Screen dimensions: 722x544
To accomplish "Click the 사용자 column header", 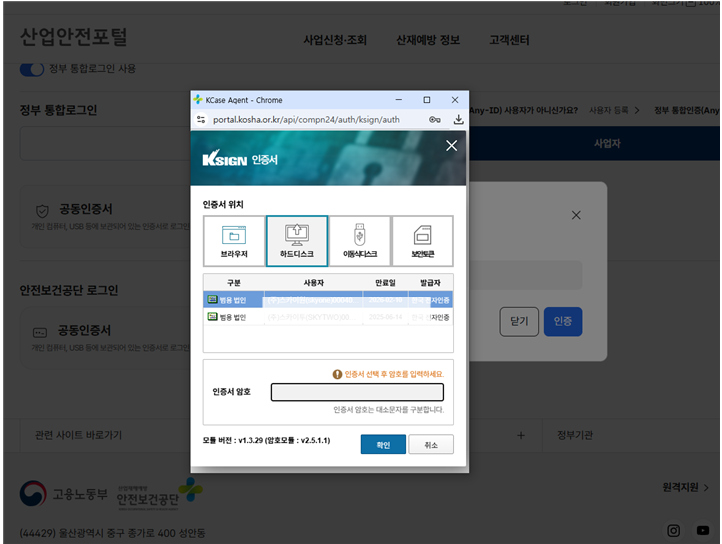I will pos(314,282).
